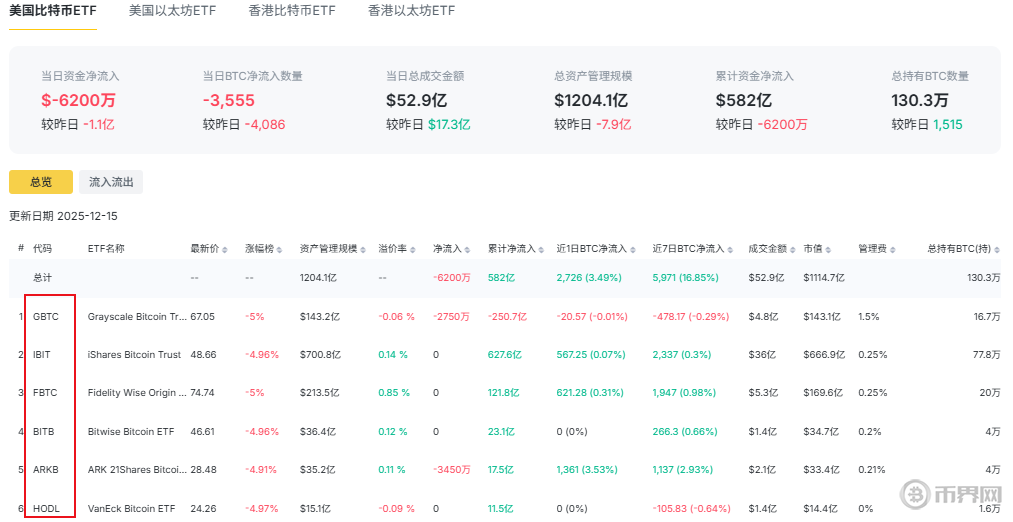Click the $-6200万 daily net inflow value

coord(79,100)
